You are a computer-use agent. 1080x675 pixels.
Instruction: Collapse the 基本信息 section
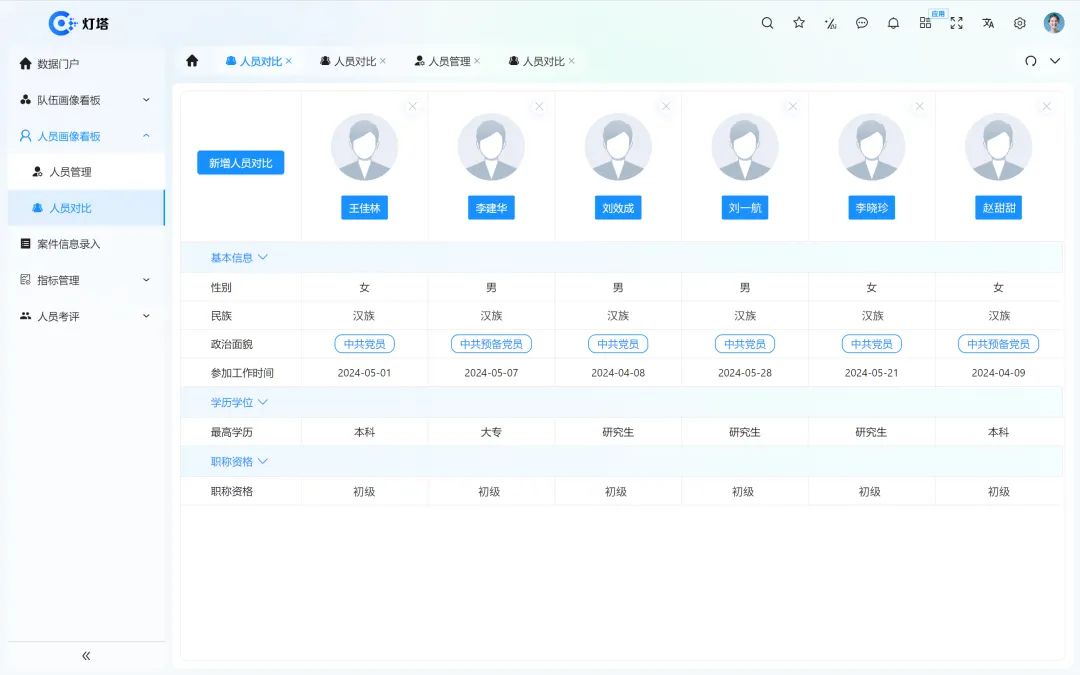pyautogui.click(x=237, y=257)
